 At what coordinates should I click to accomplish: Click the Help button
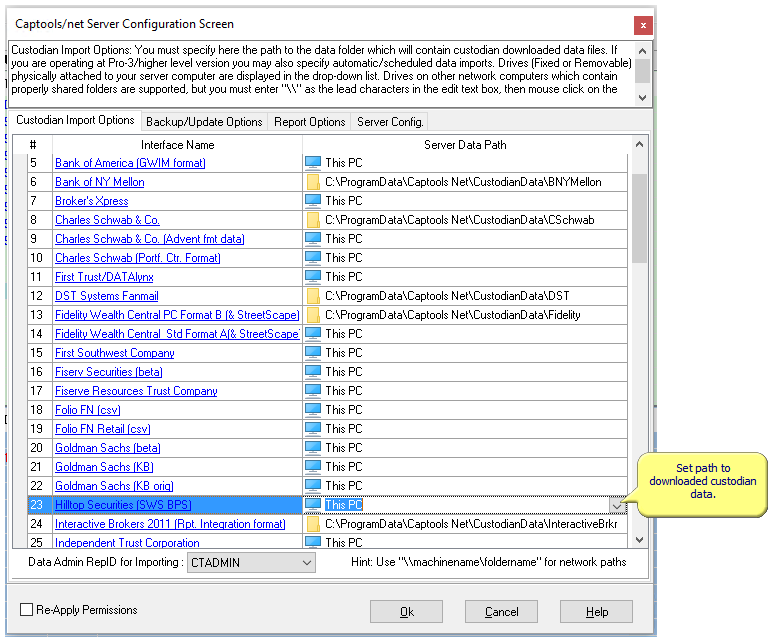tap(596, 612)
